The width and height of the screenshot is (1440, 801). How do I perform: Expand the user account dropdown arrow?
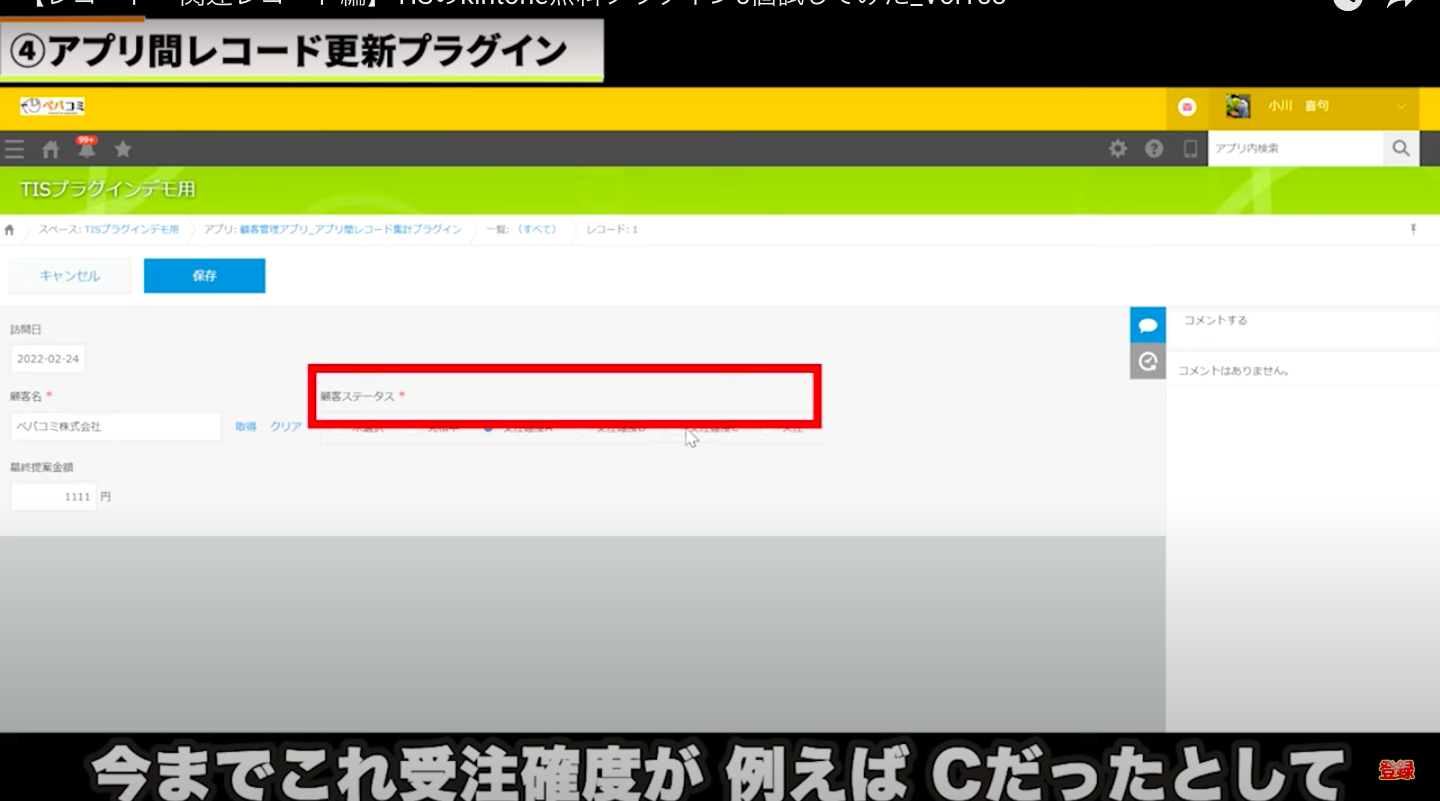coord(1401,107)
